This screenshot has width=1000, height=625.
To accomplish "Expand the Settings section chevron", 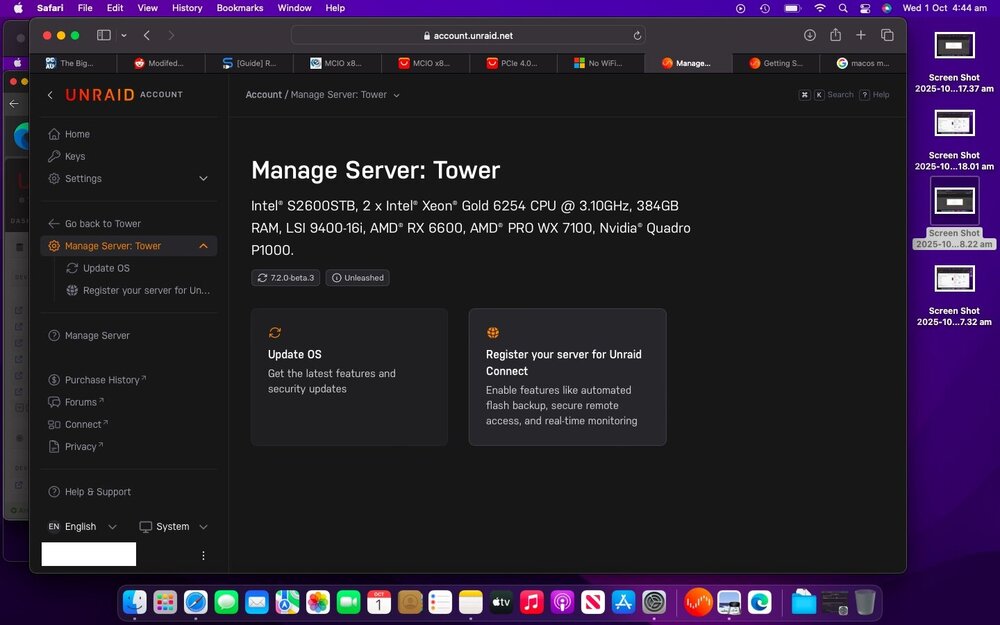I will [x=203, y=179].
